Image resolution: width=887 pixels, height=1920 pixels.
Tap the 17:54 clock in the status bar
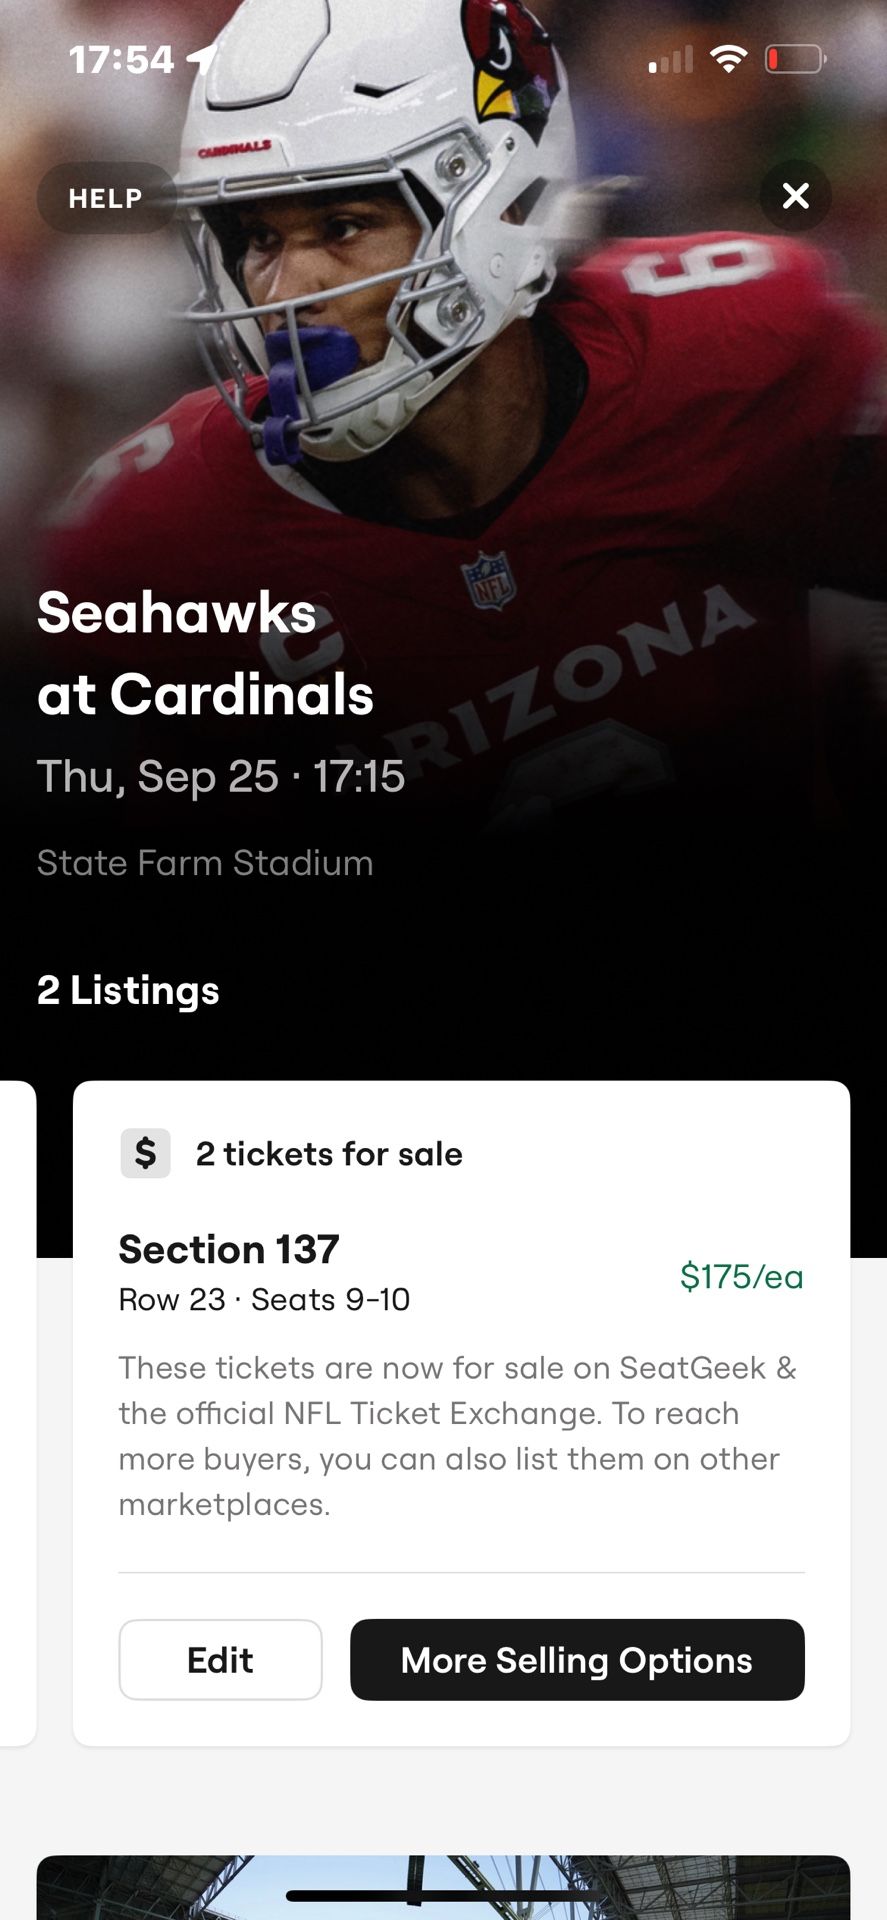tap(121, 60)
